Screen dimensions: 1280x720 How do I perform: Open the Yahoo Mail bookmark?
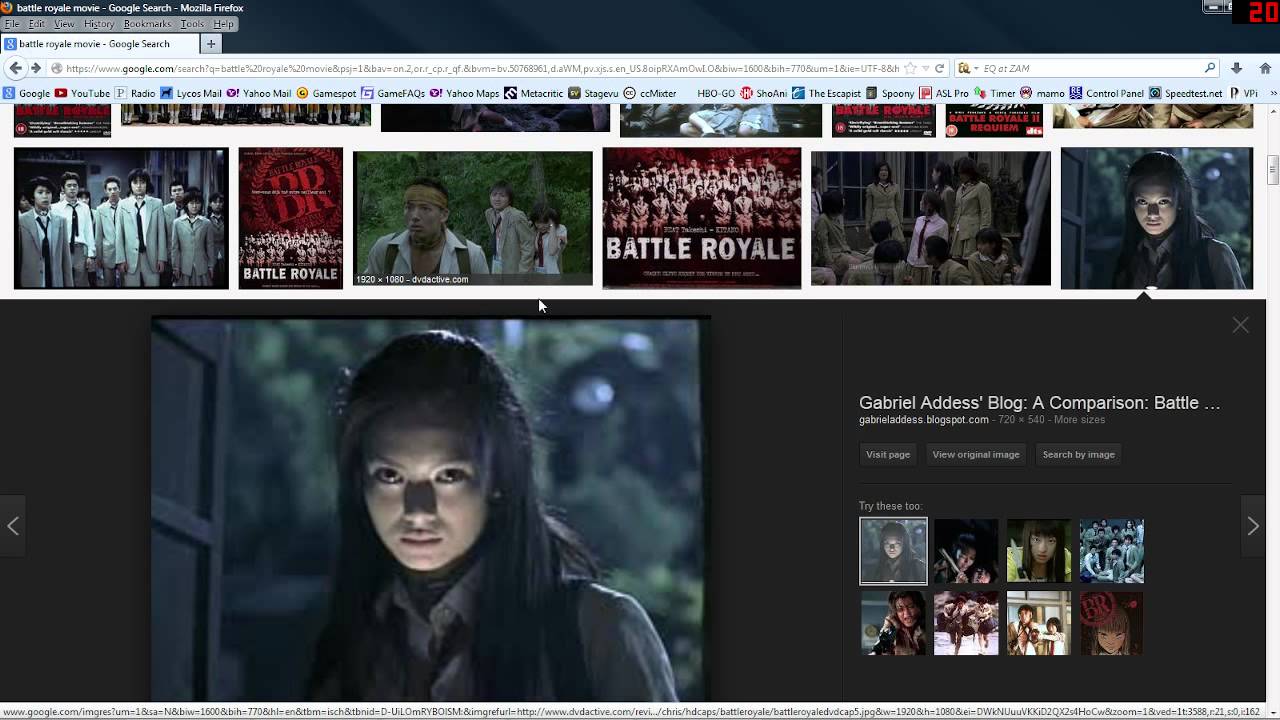259,93
